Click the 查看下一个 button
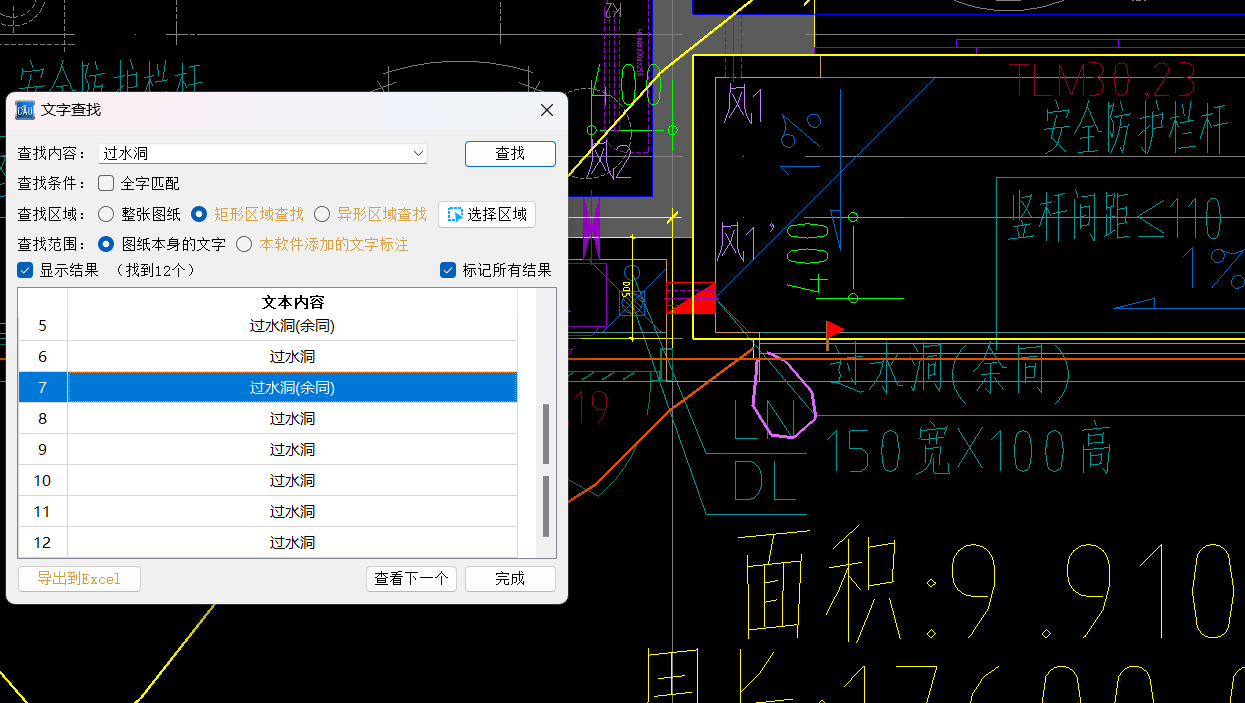 (411, 579)
